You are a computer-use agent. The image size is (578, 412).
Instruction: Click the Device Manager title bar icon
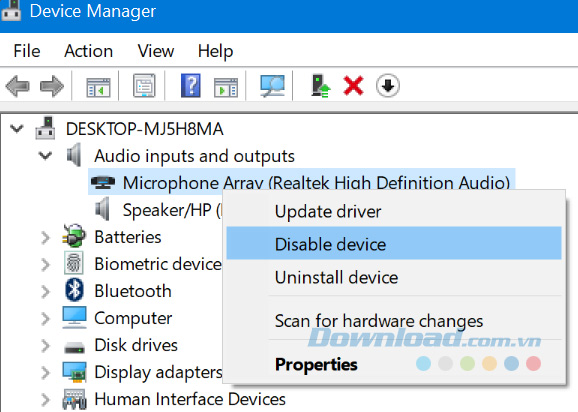[10, 10]
